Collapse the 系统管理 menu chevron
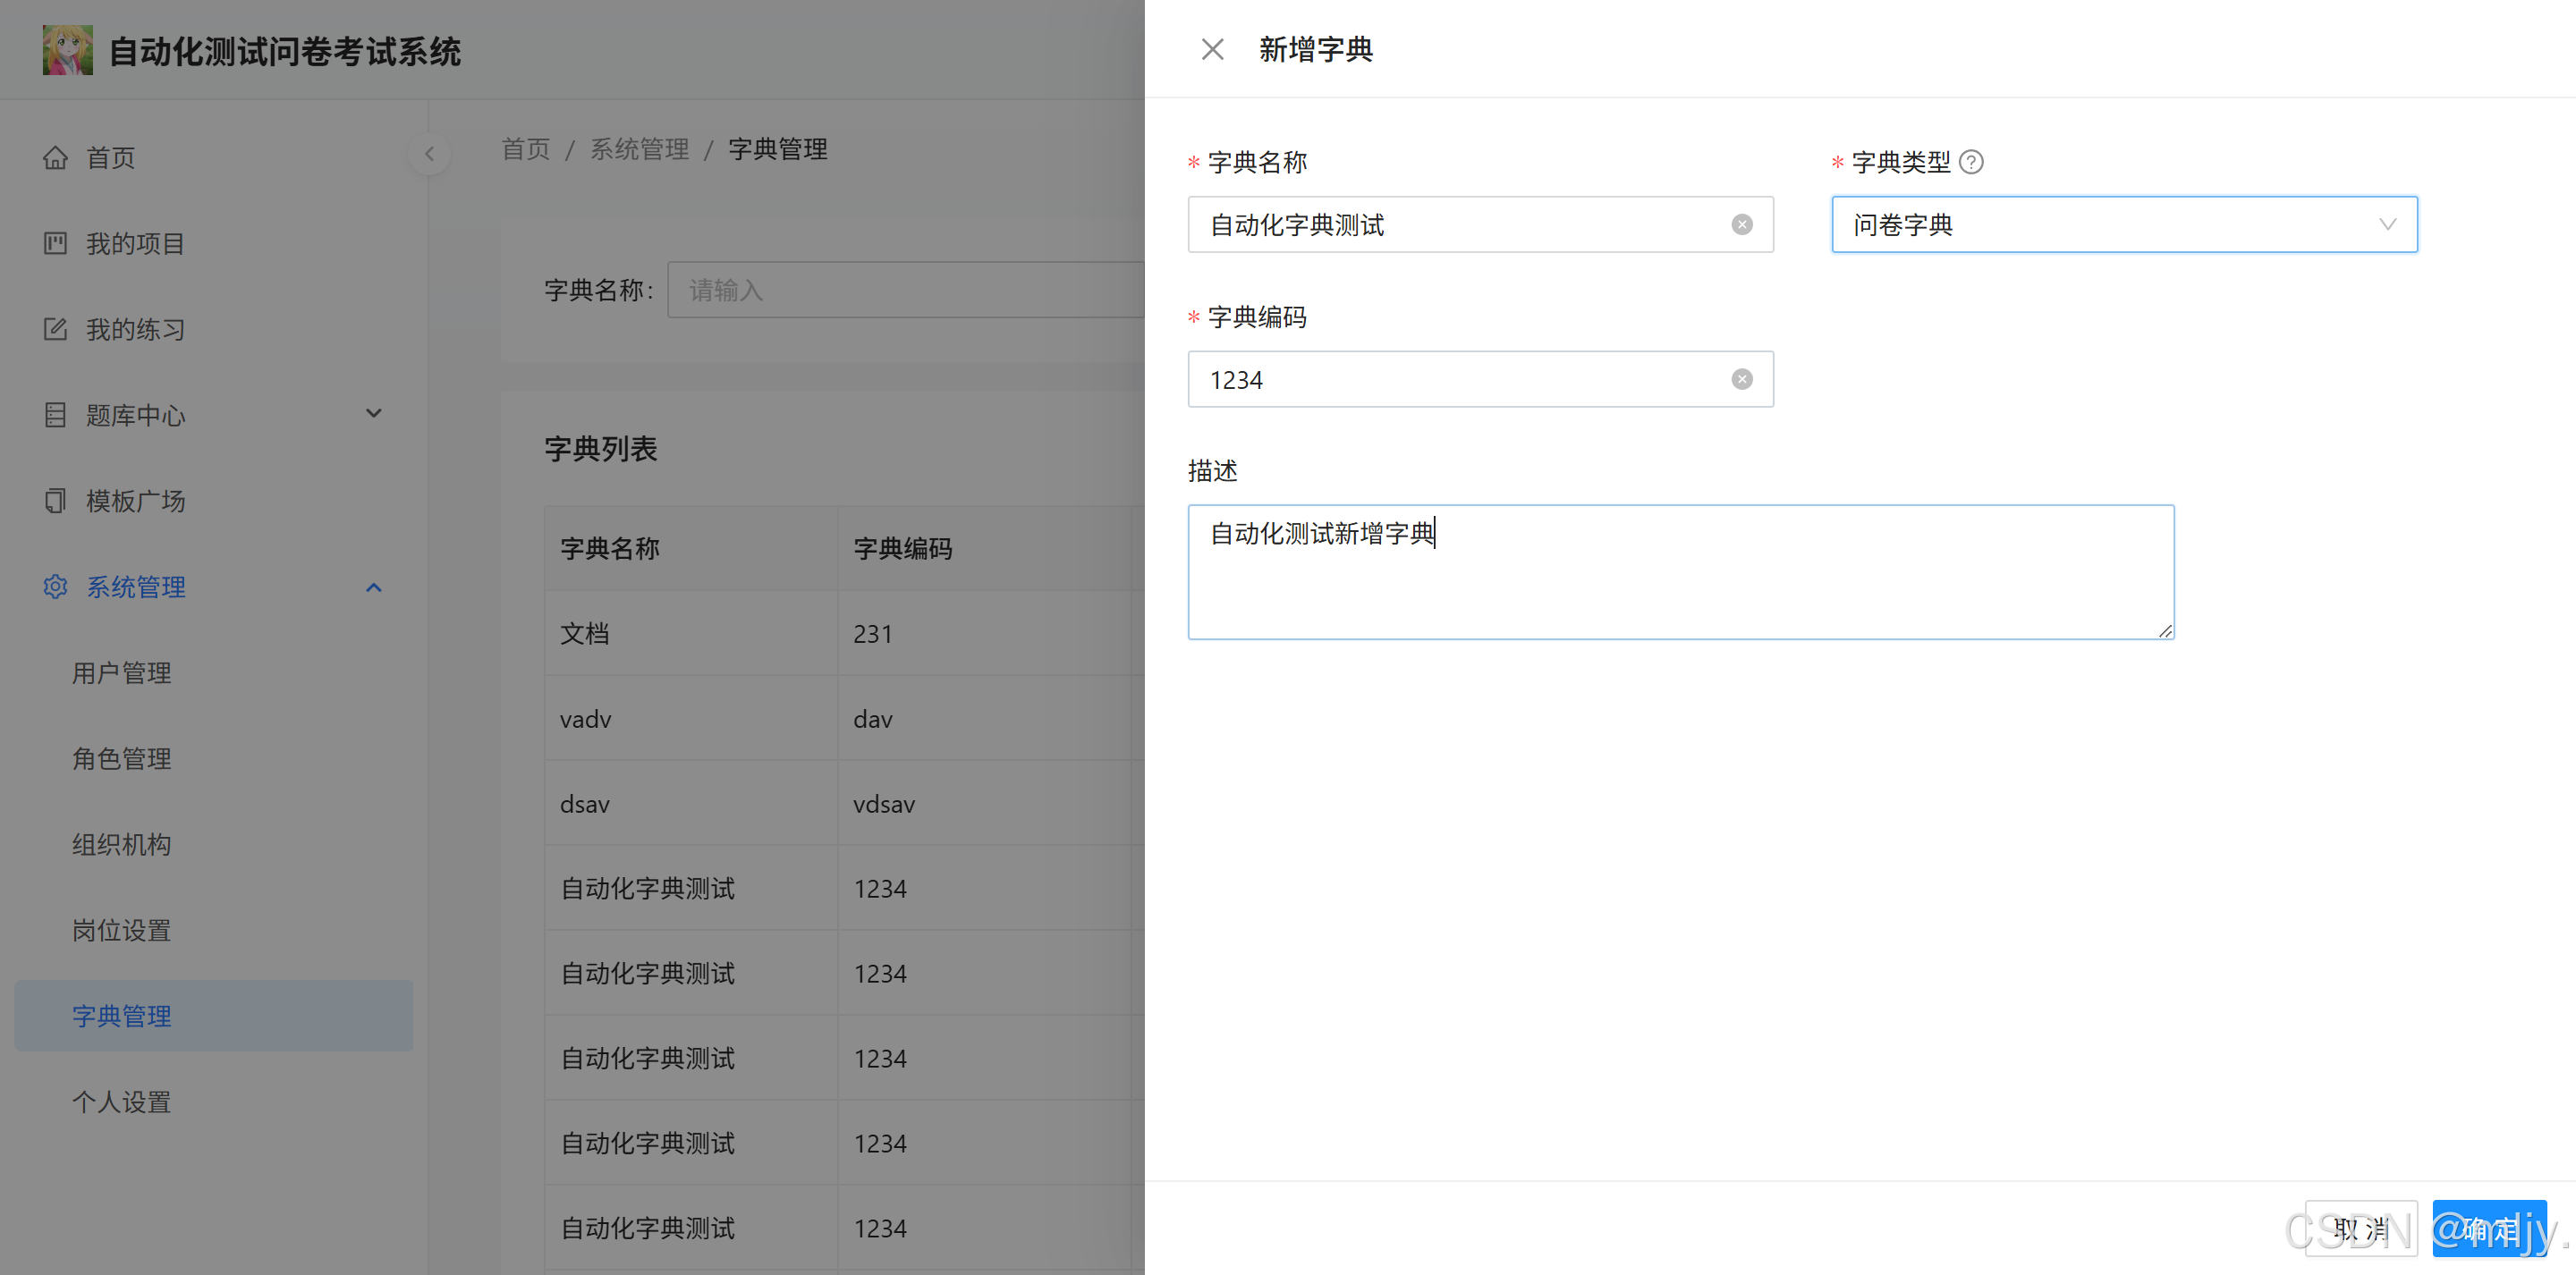This screenshot has height=1275, width=2576. (x=373, y=587)
